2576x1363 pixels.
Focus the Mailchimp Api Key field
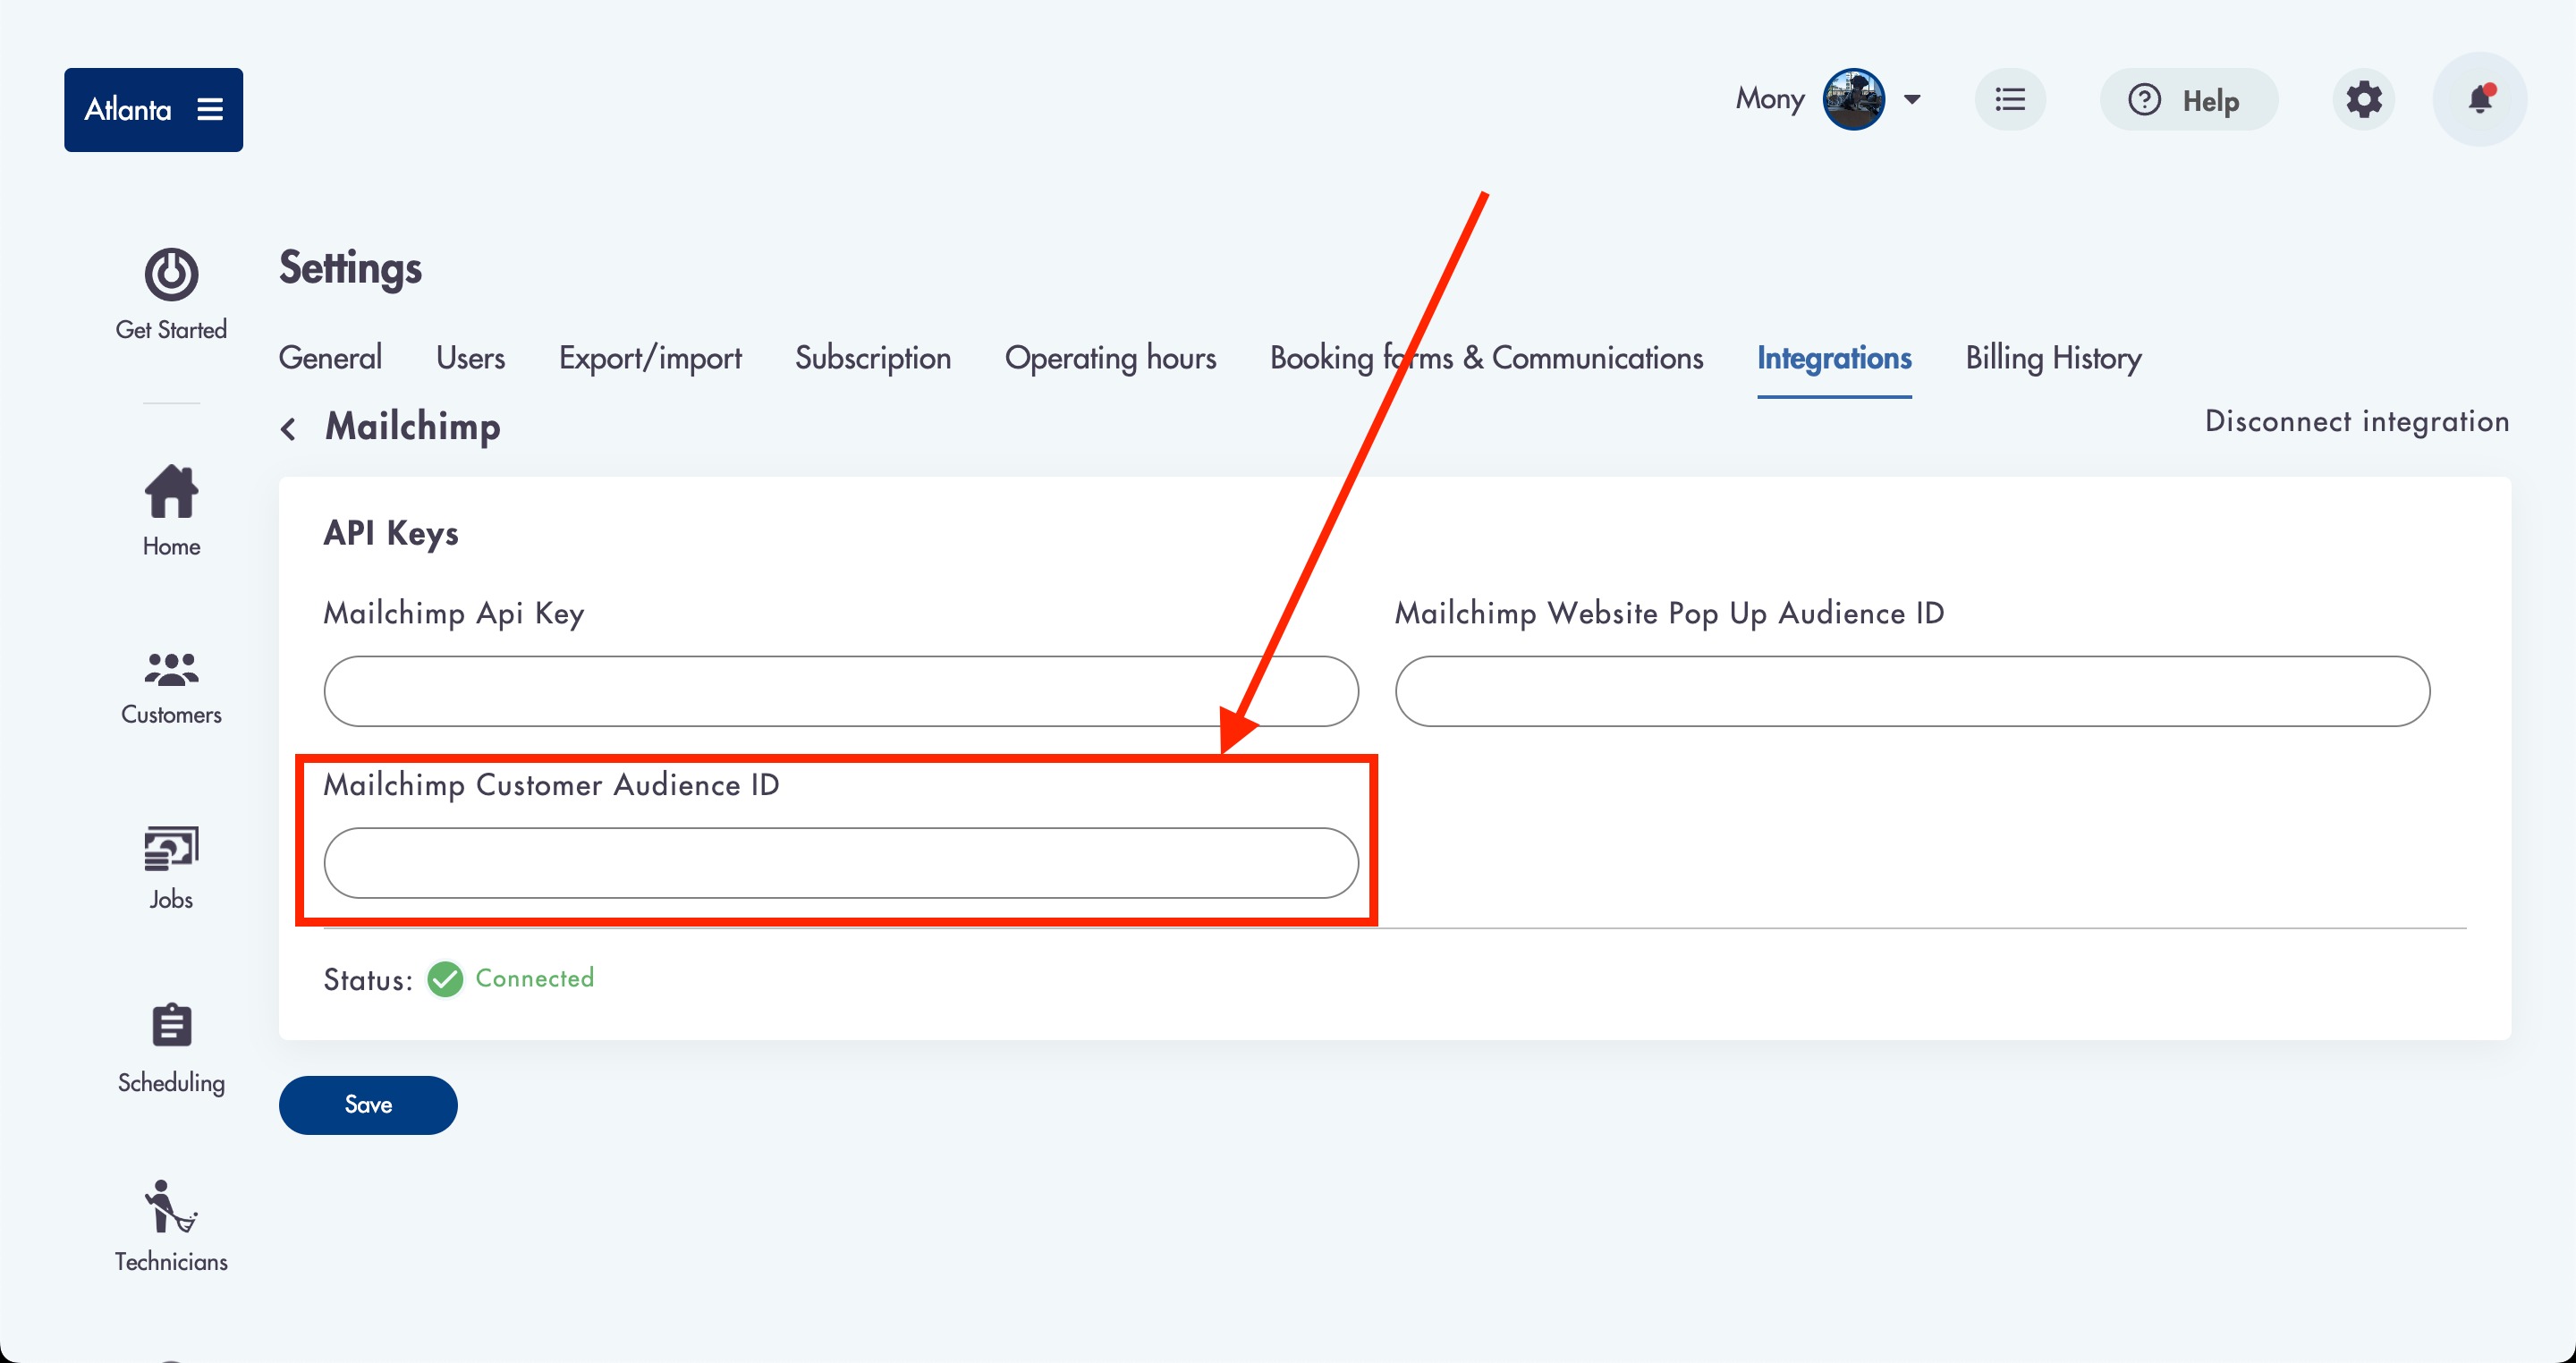[841, 691]
